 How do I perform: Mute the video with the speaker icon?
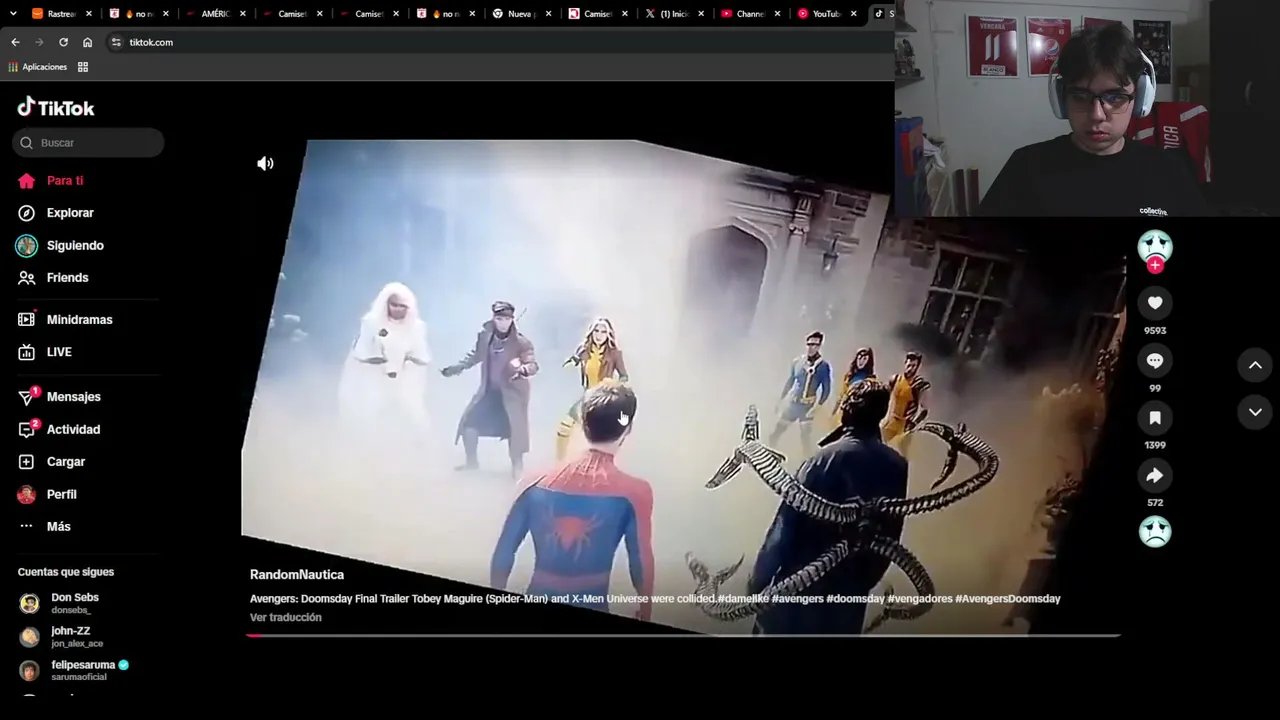point(265,164)
